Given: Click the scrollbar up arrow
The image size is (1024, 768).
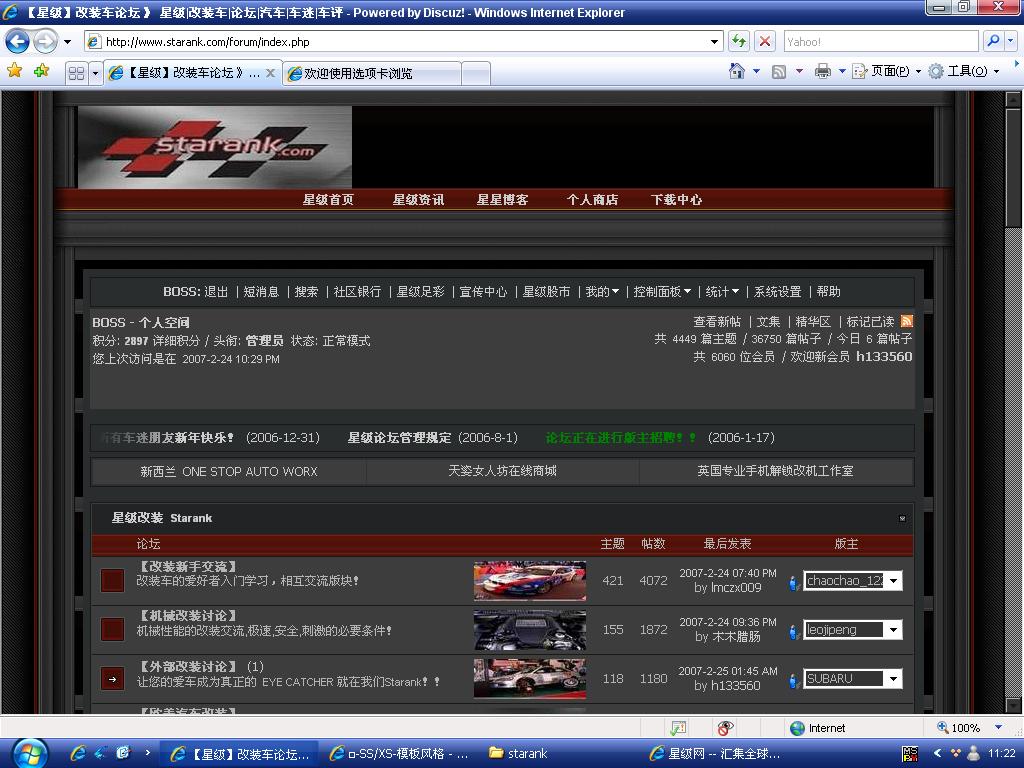Looking at the screenshot, I should pos(1013,100).
